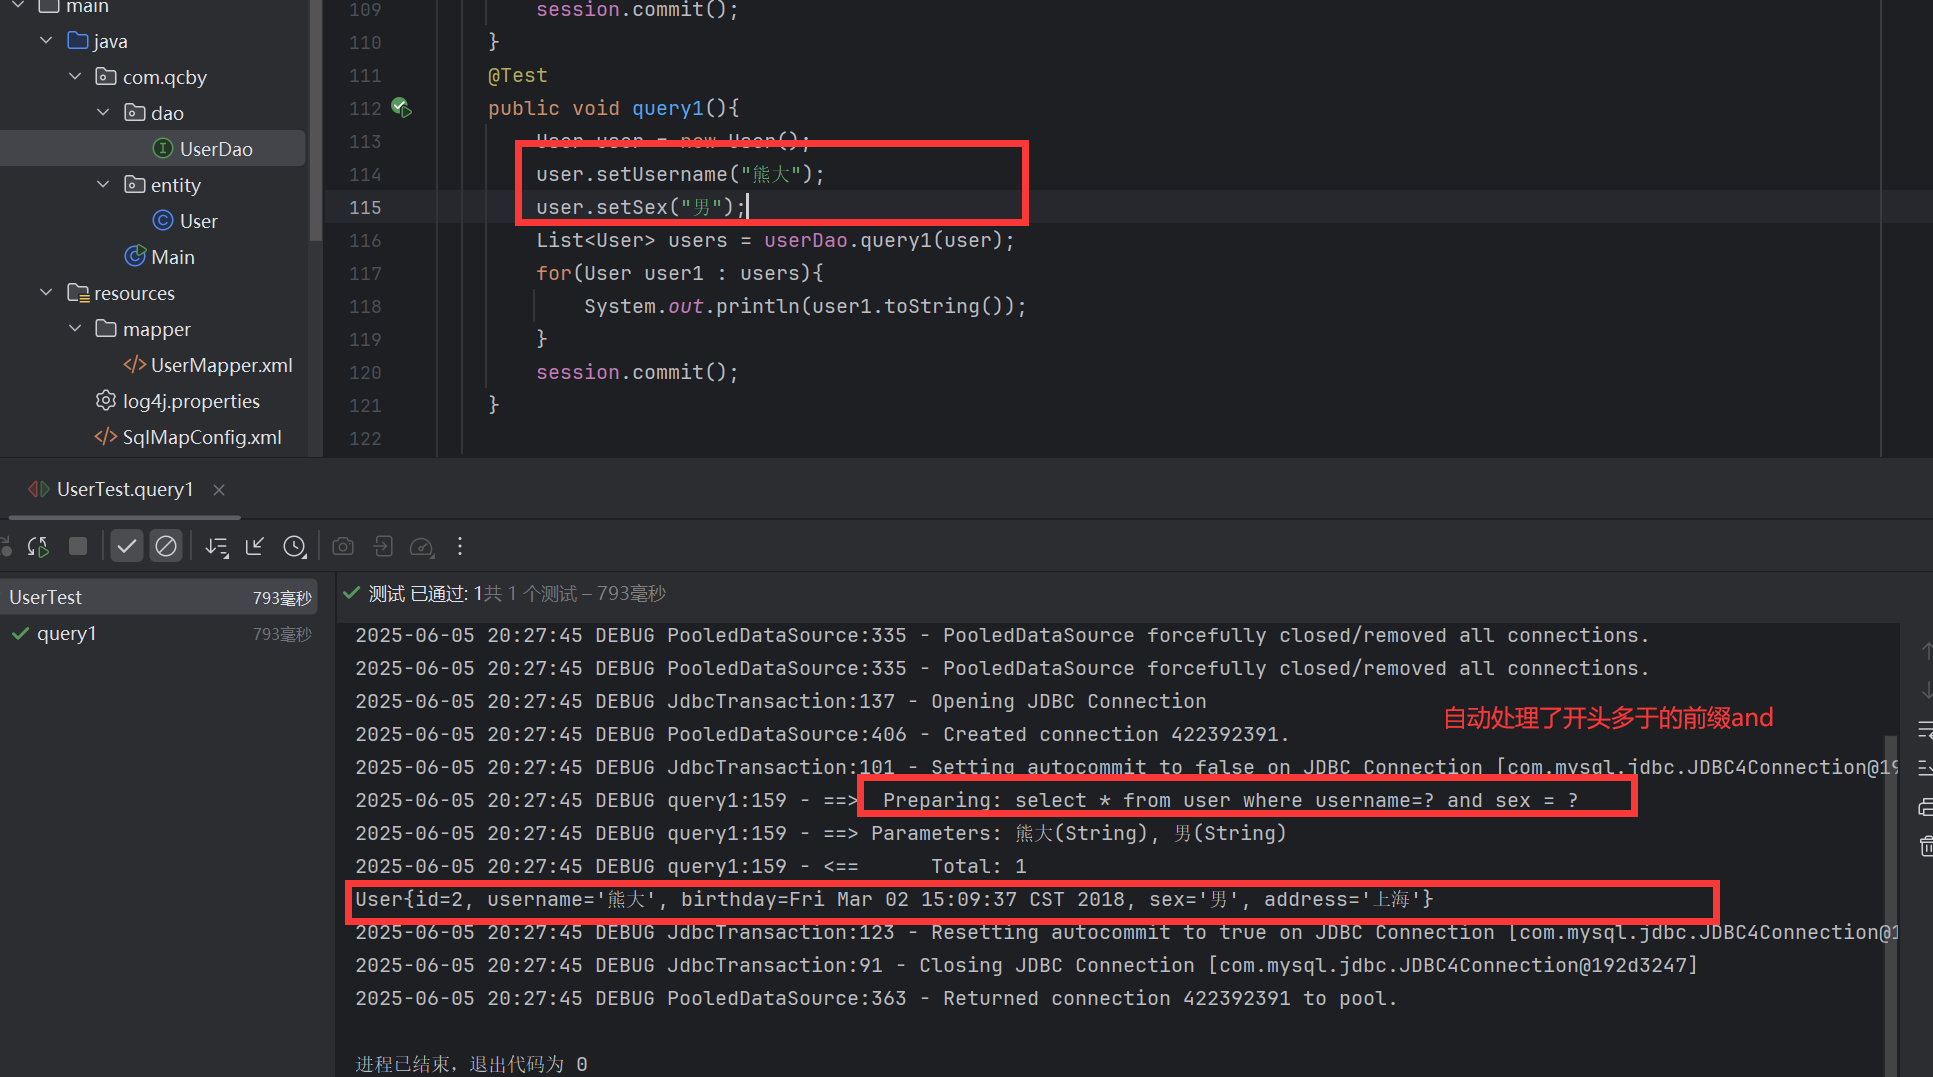Open the test sort options dropdown
Screen dimensions: 1933x1077
pyautogui.click(x=216, y=546)
